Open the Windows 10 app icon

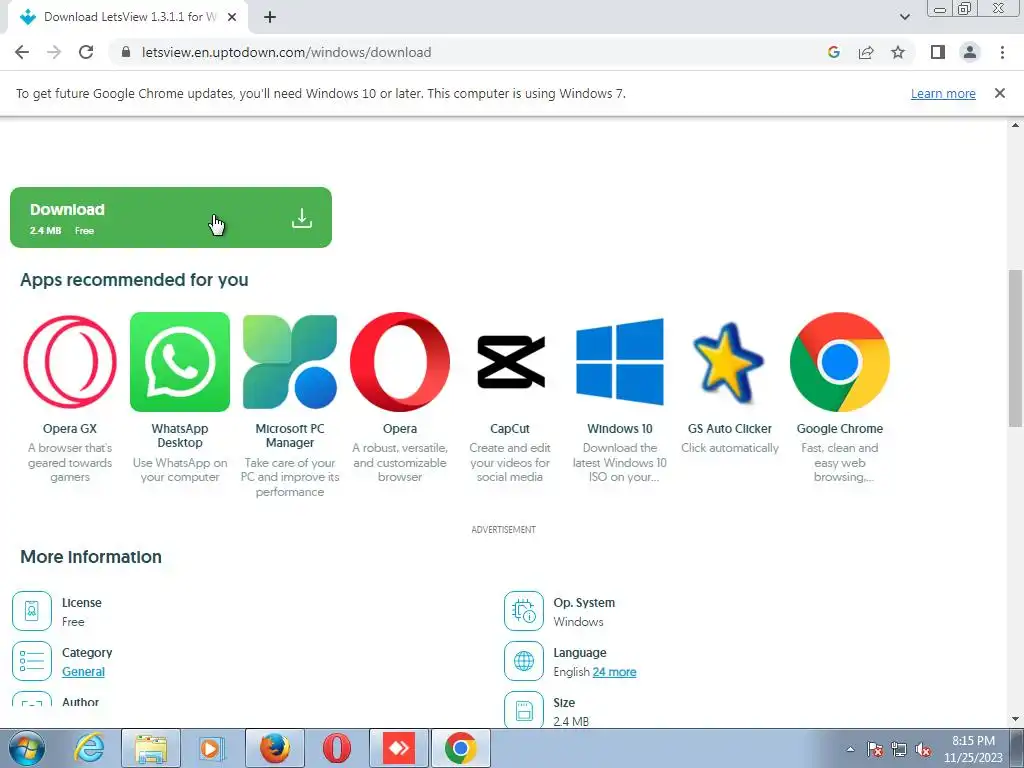620,362
